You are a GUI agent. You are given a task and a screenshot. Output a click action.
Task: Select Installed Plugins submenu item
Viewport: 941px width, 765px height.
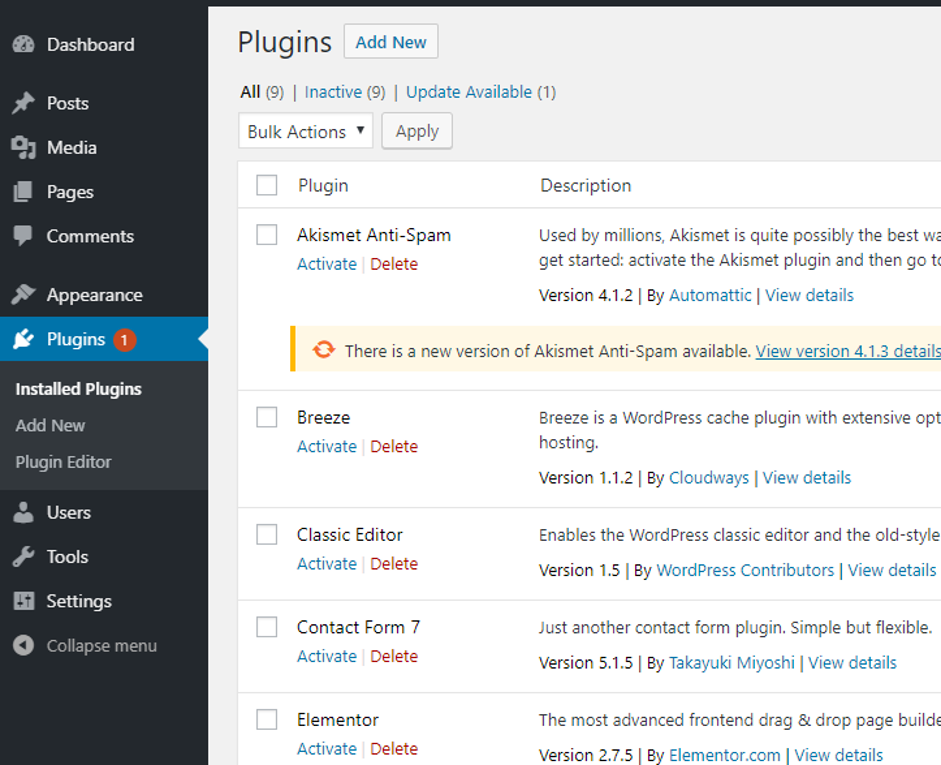[79, 389]
